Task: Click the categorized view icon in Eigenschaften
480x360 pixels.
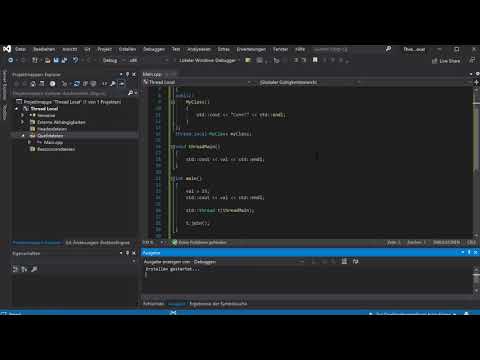Action: point(15,269)
